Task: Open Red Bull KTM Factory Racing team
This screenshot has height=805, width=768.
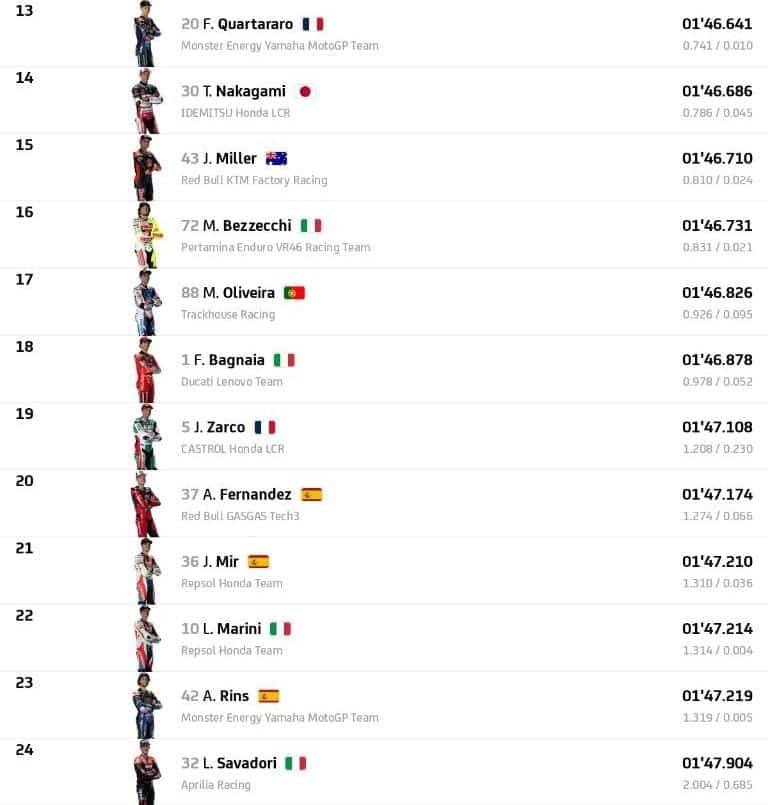Action: tap(254, 180)
